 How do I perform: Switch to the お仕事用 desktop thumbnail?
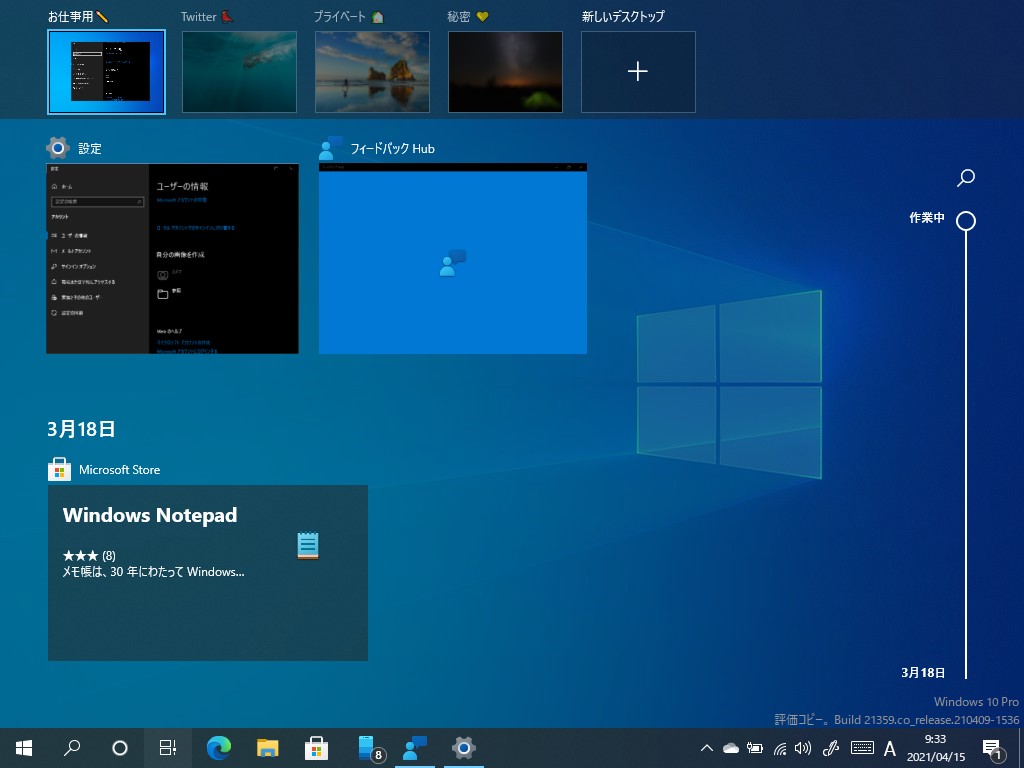[x=106, y=72]
